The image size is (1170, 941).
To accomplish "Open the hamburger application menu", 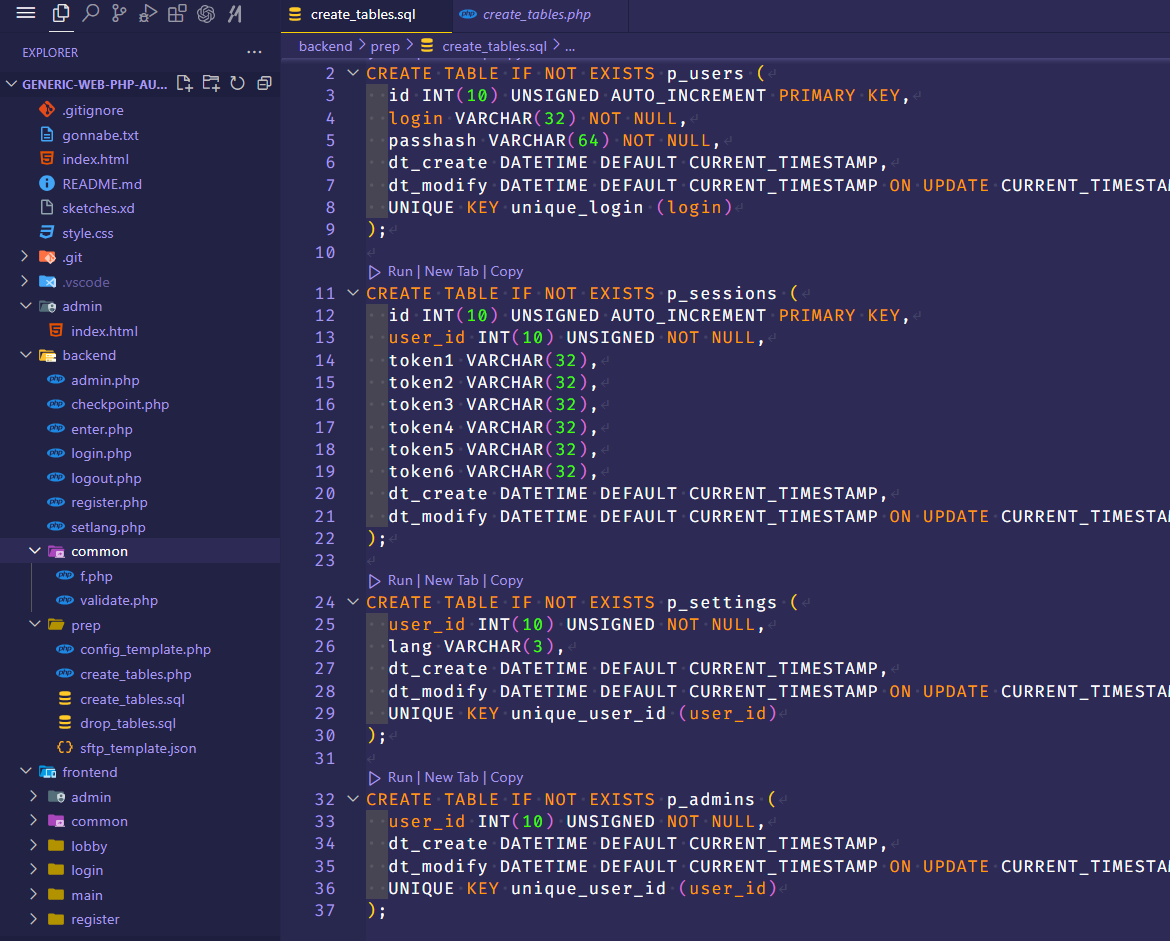I will tap(26, 13).
